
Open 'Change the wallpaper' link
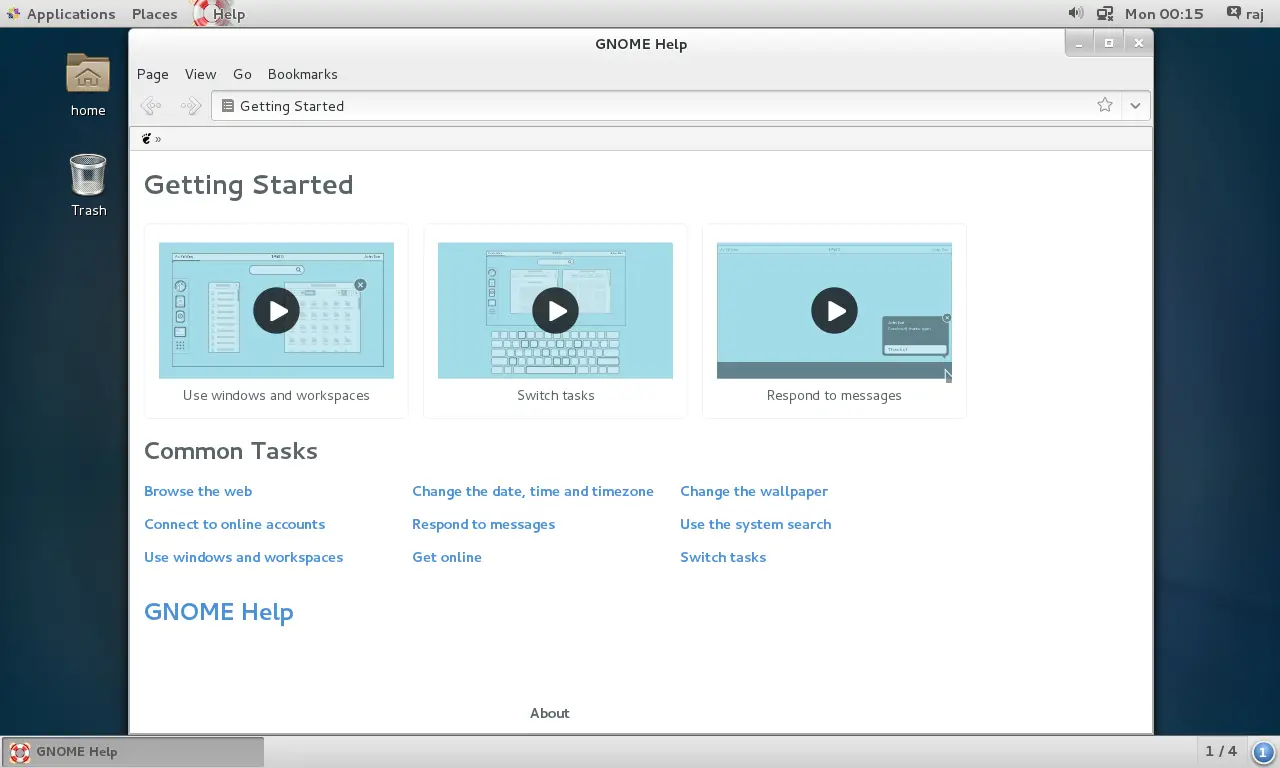(x=754, y=491)
